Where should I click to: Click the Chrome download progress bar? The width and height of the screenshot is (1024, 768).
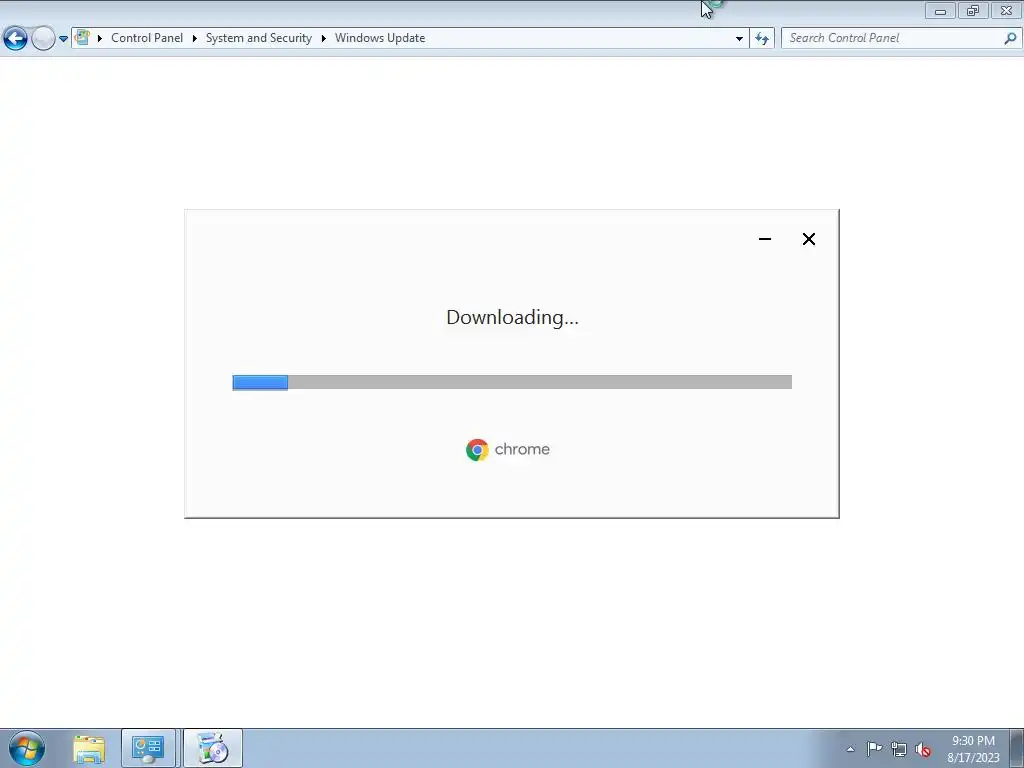(x=512, y=382)
